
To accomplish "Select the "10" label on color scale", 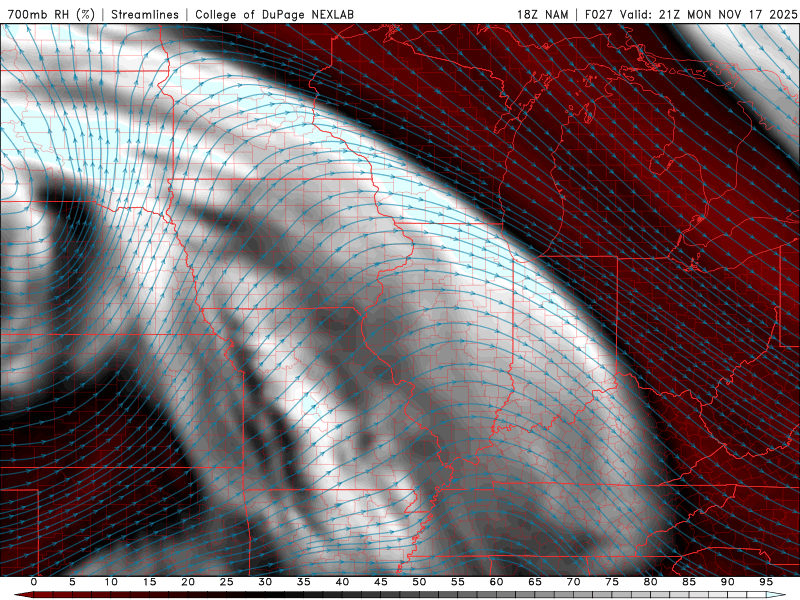I will coord(111,582).
